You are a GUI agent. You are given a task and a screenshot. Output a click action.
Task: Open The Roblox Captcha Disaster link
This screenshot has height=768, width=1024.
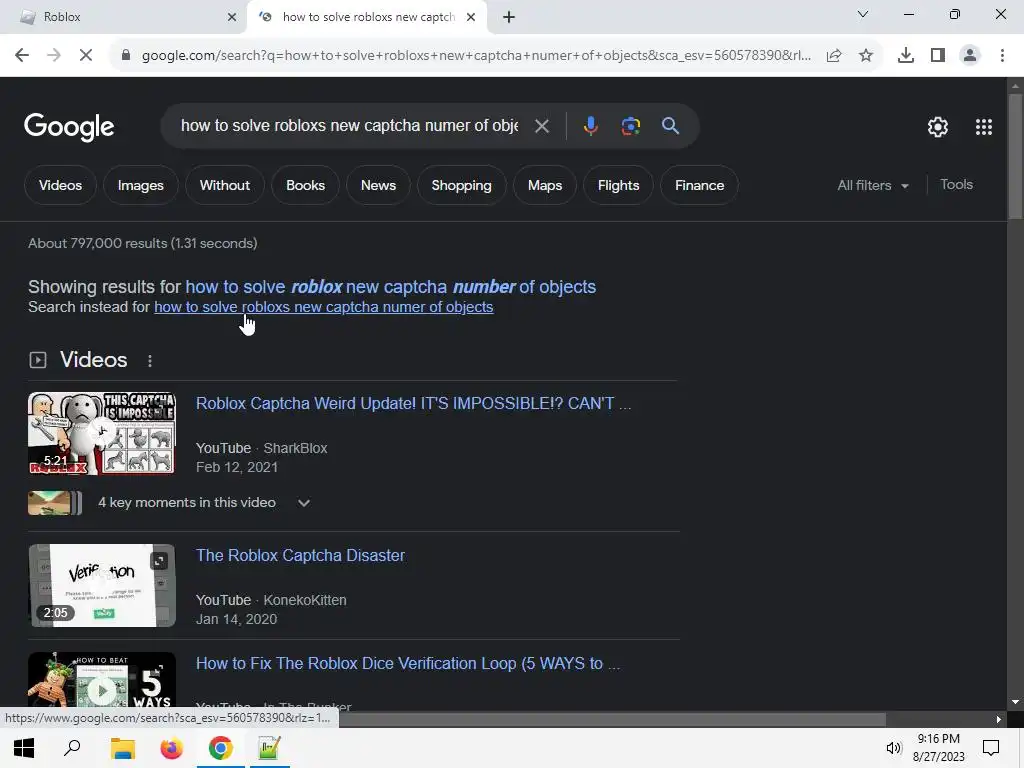[x=300, y=556]
